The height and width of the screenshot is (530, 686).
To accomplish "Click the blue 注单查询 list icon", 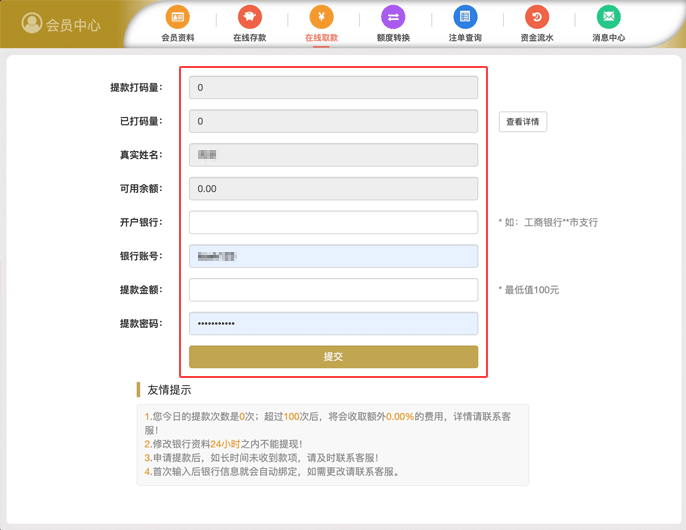I will click(x=465, y=17).
